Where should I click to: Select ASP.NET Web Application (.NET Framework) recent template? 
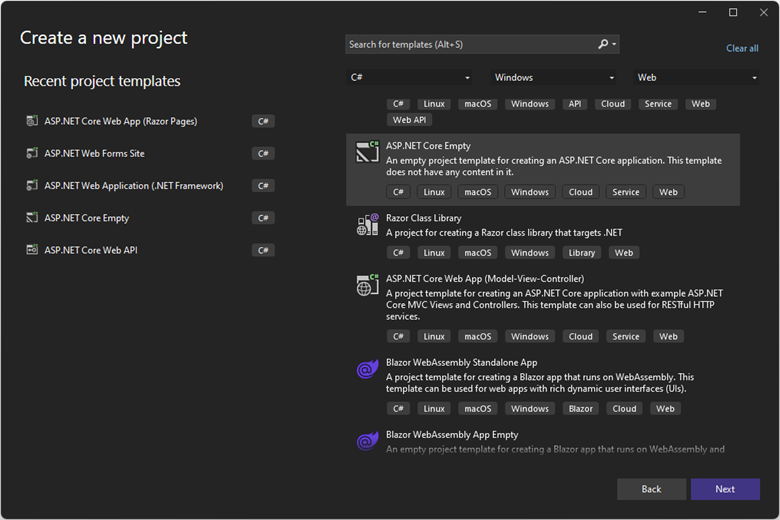(133, 186)
